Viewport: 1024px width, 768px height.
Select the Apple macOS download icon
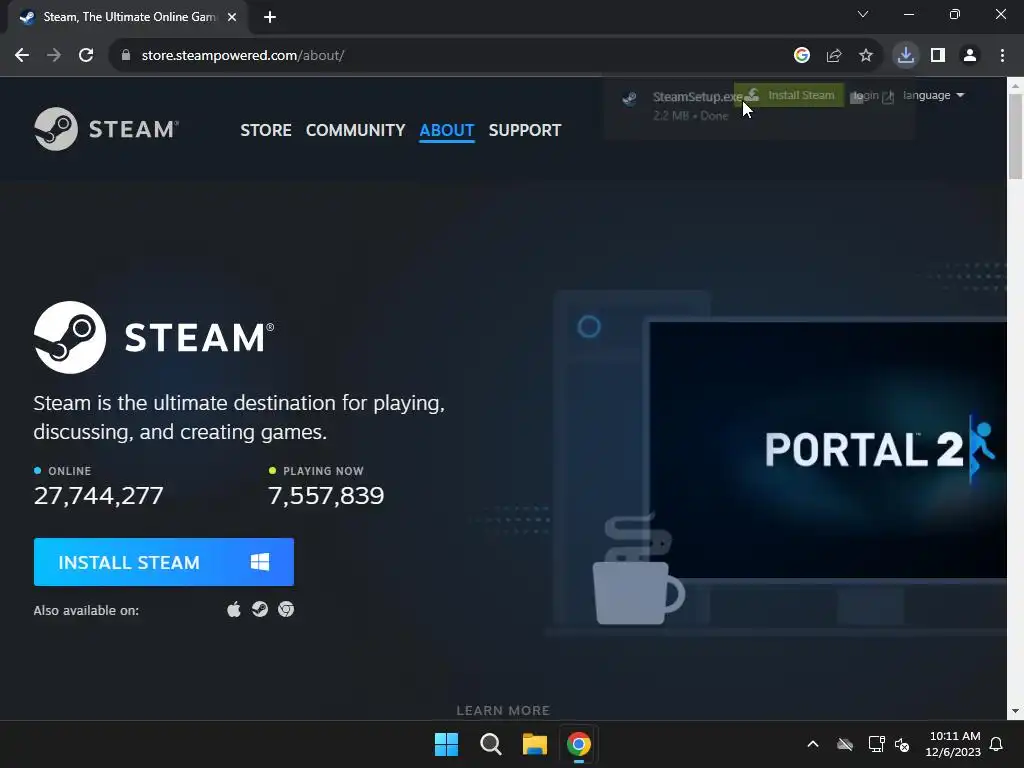pos(233,610)
